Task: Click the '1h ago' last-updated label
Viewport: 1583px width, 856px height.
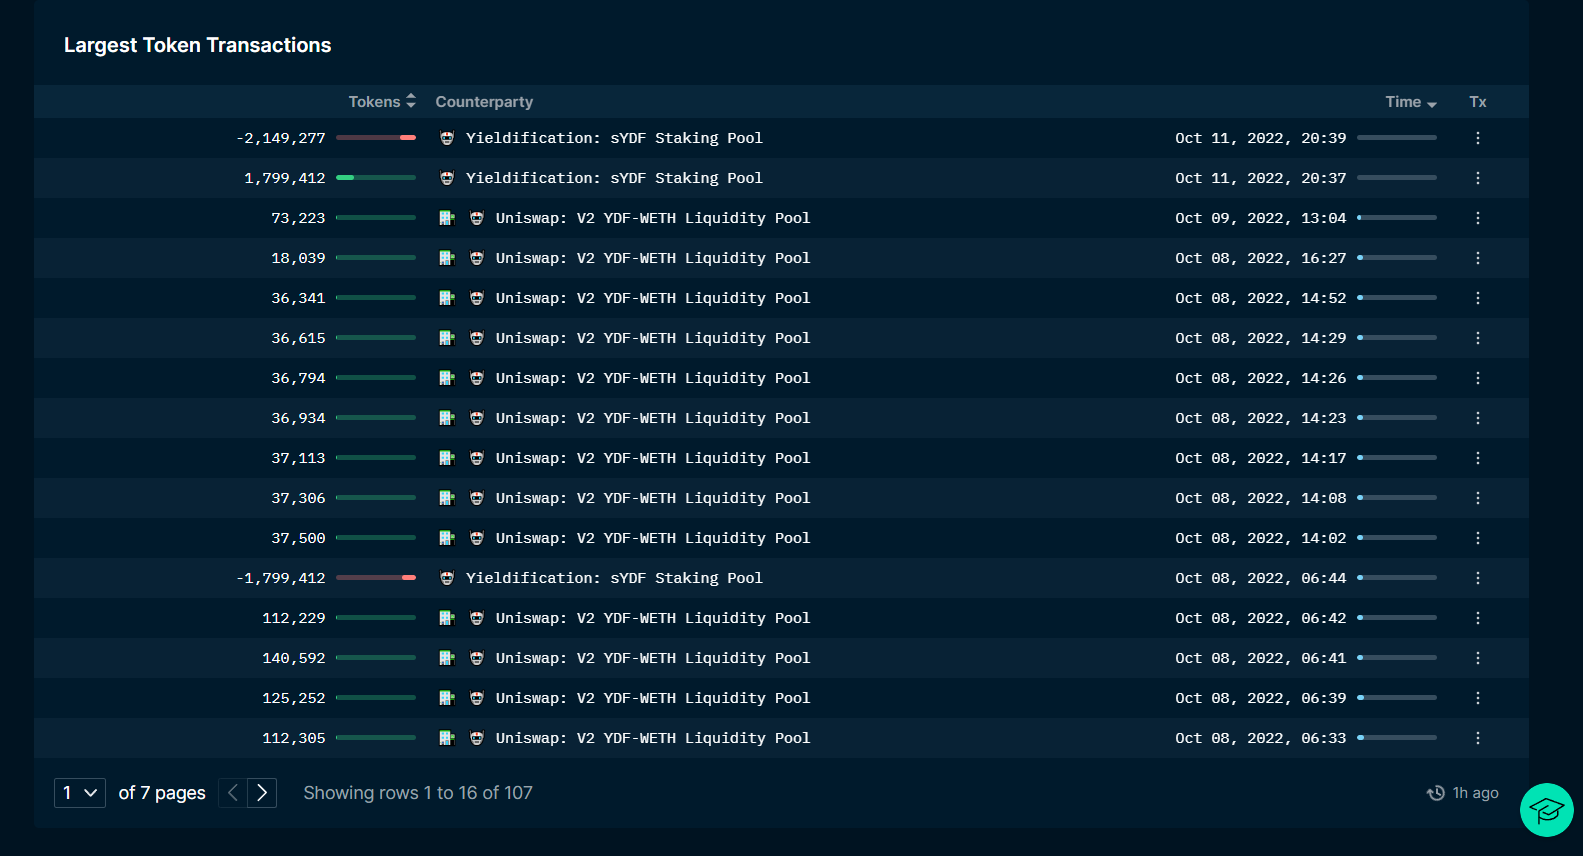Action: click(1476, 793)
